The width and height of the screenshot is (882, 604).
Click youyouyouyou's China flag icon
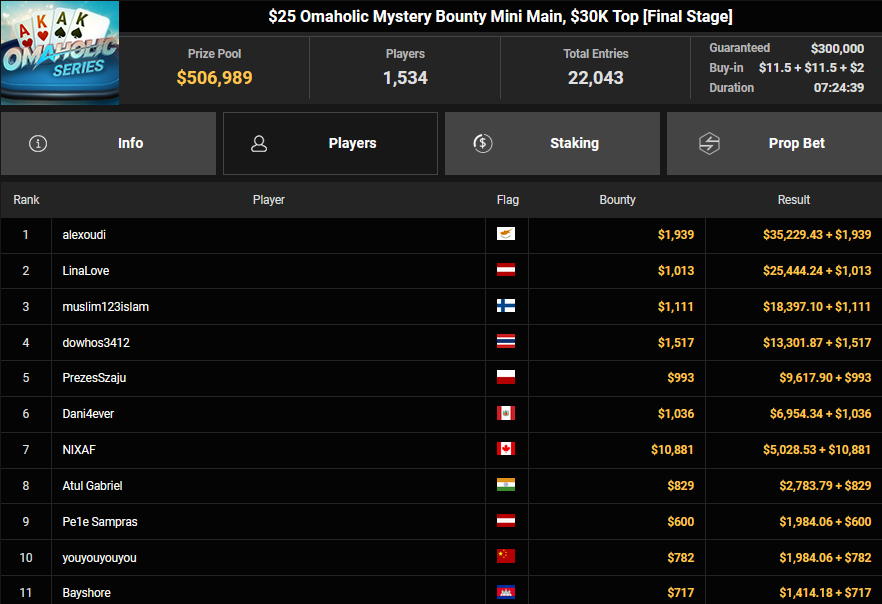coord(506,557)
